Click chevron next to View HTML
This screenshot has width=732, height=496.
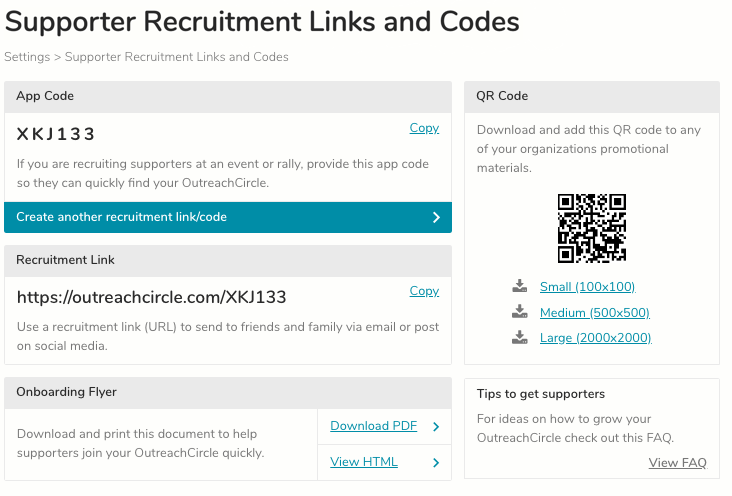point(436,462)
